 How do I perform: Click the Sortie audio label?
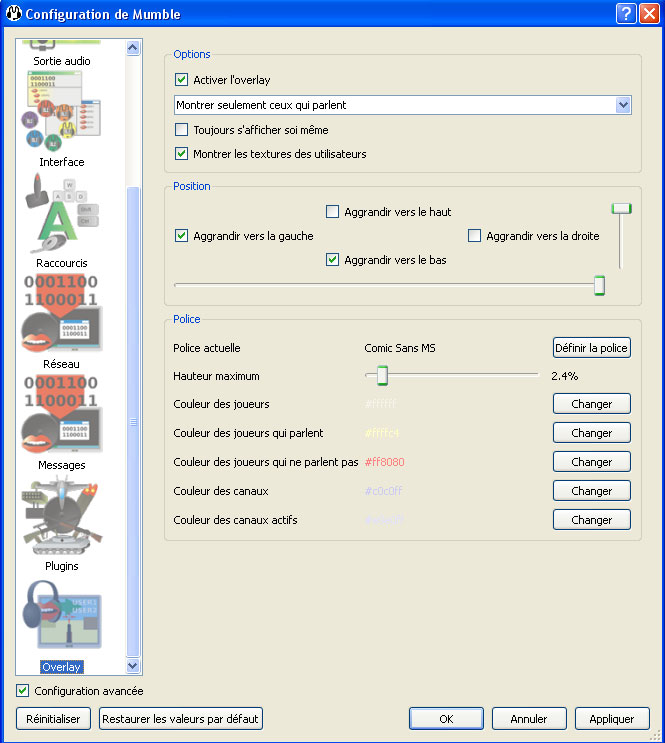point(62,61)
